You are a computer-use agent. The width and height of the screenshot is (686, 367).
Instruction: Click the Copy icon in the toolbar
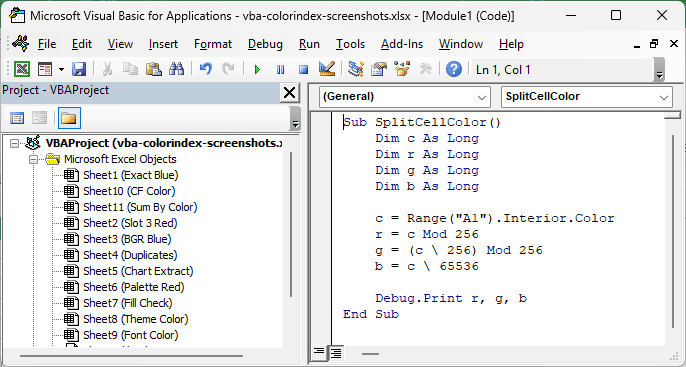130,69
